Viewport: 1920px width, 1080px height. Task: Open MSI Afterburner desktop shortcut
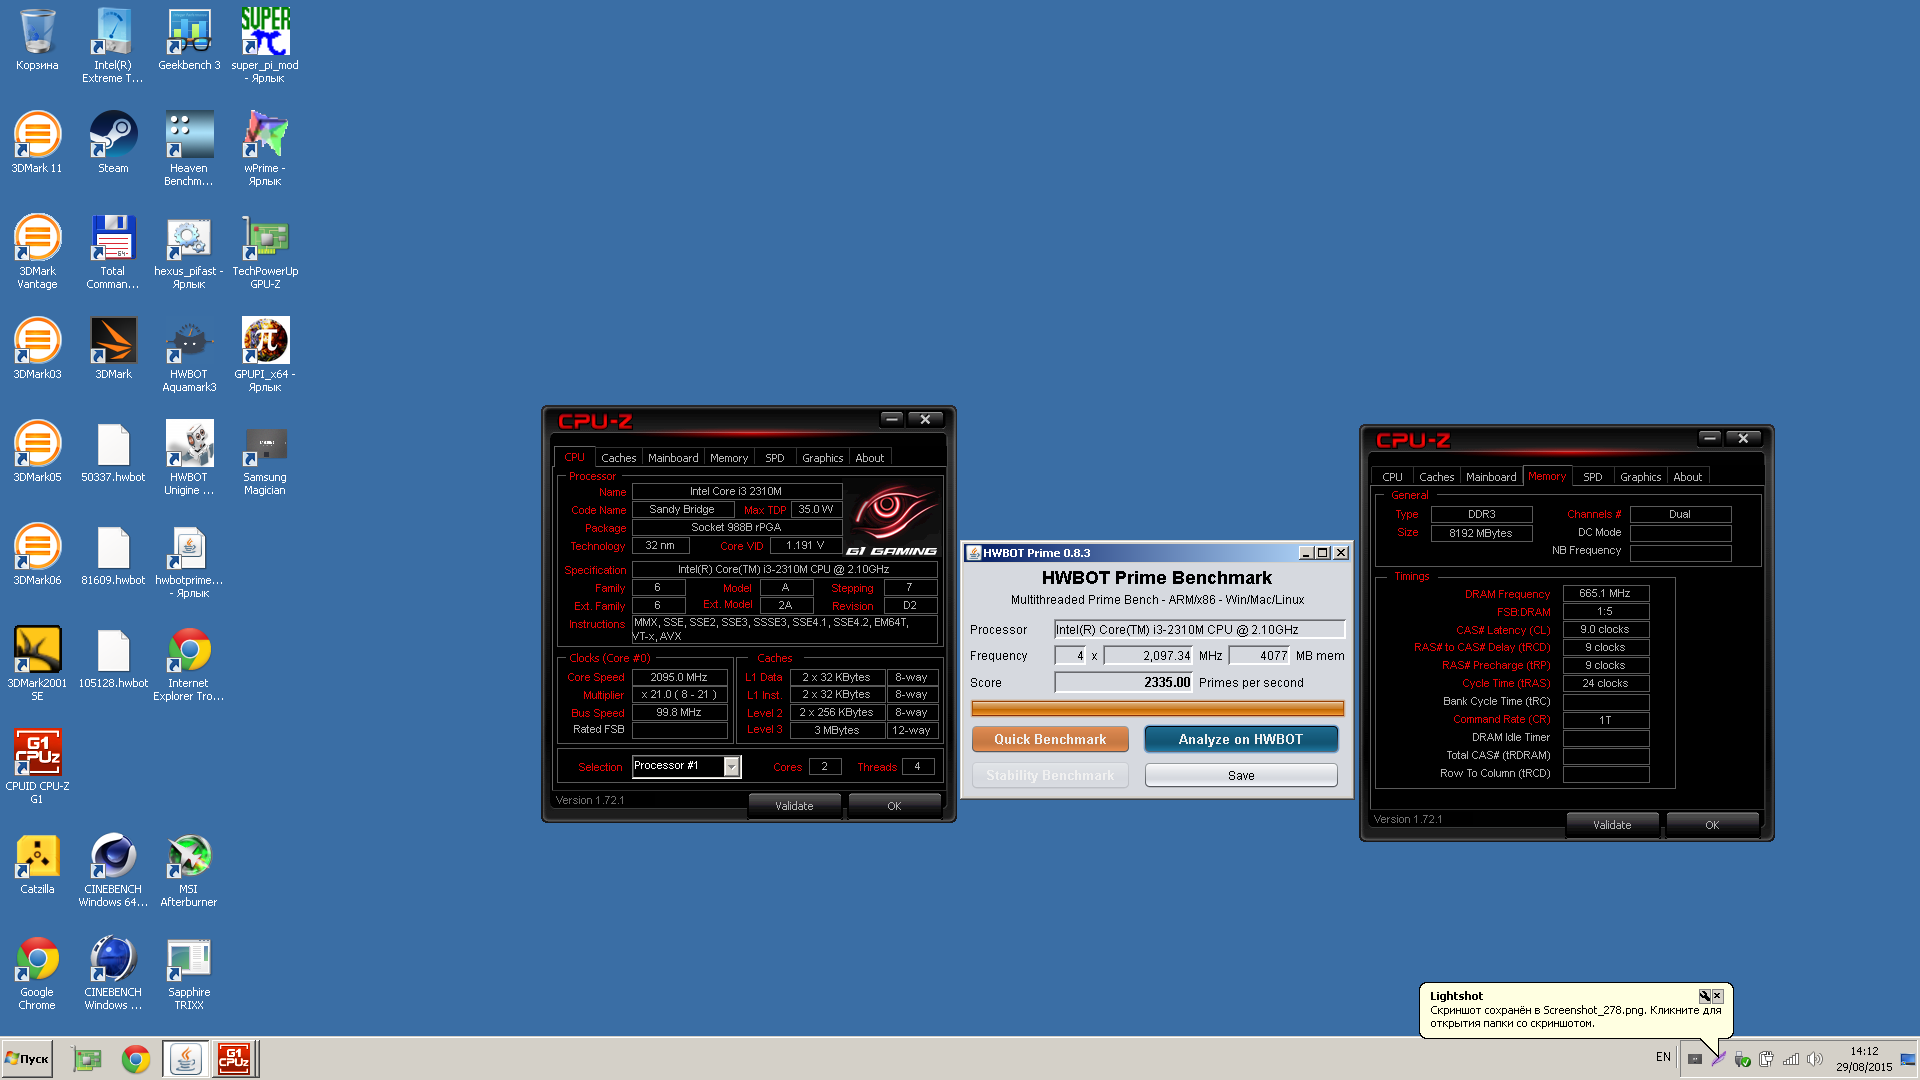click(189, 869)
